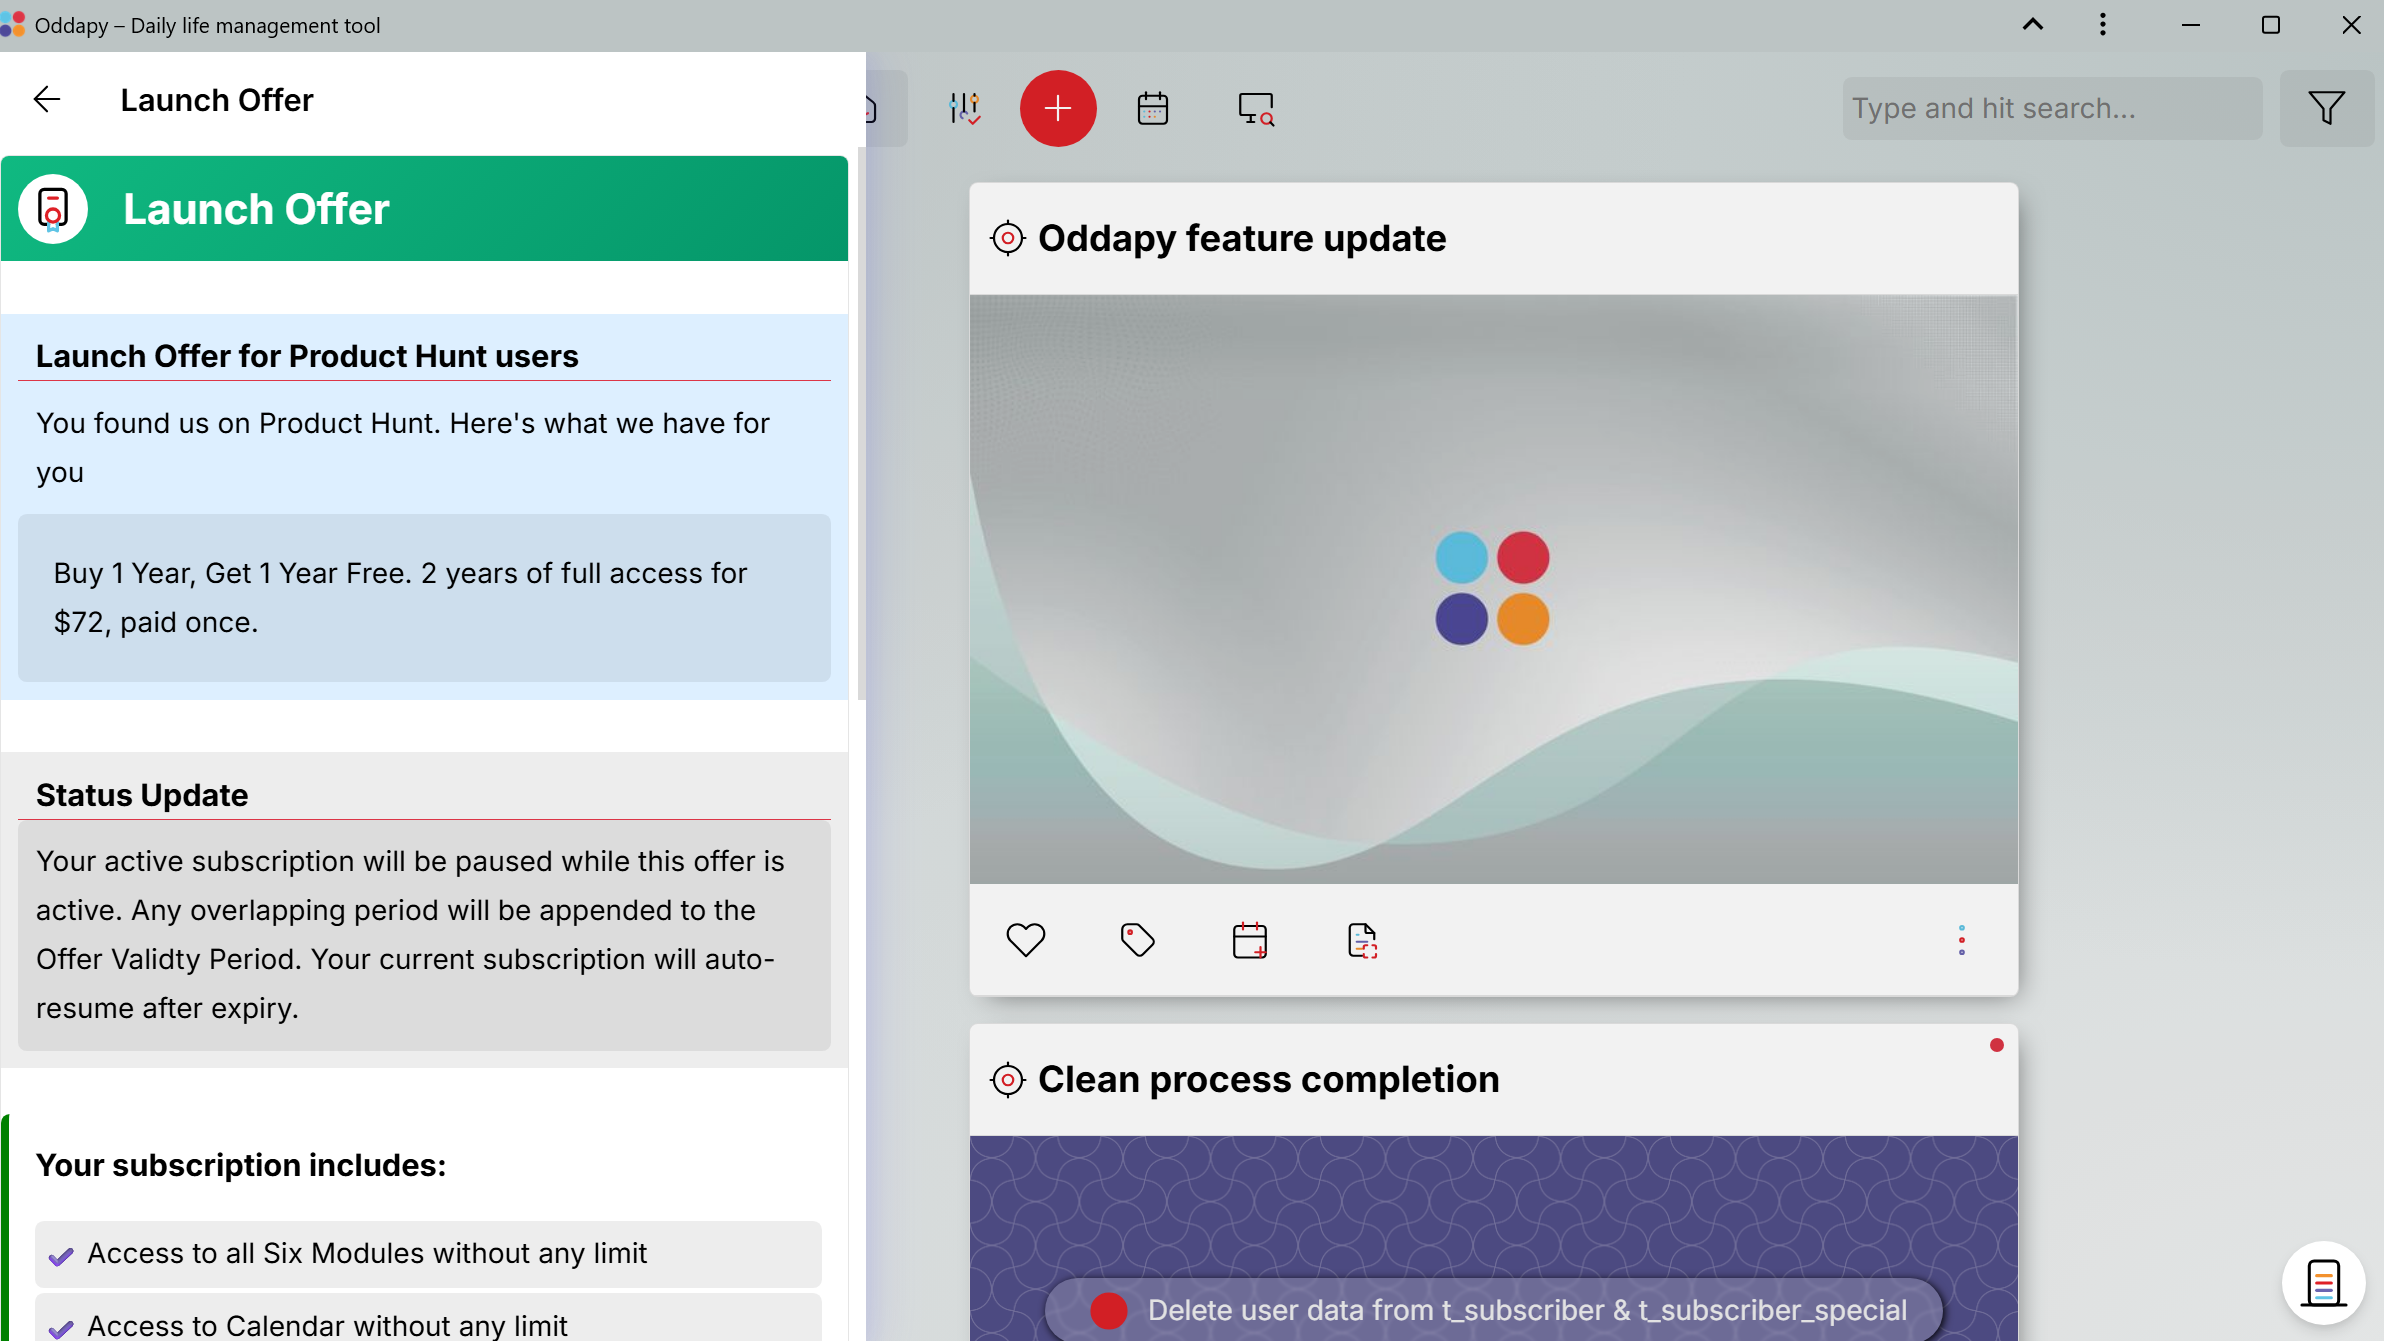Click the red plus add button

[1057, 108]
